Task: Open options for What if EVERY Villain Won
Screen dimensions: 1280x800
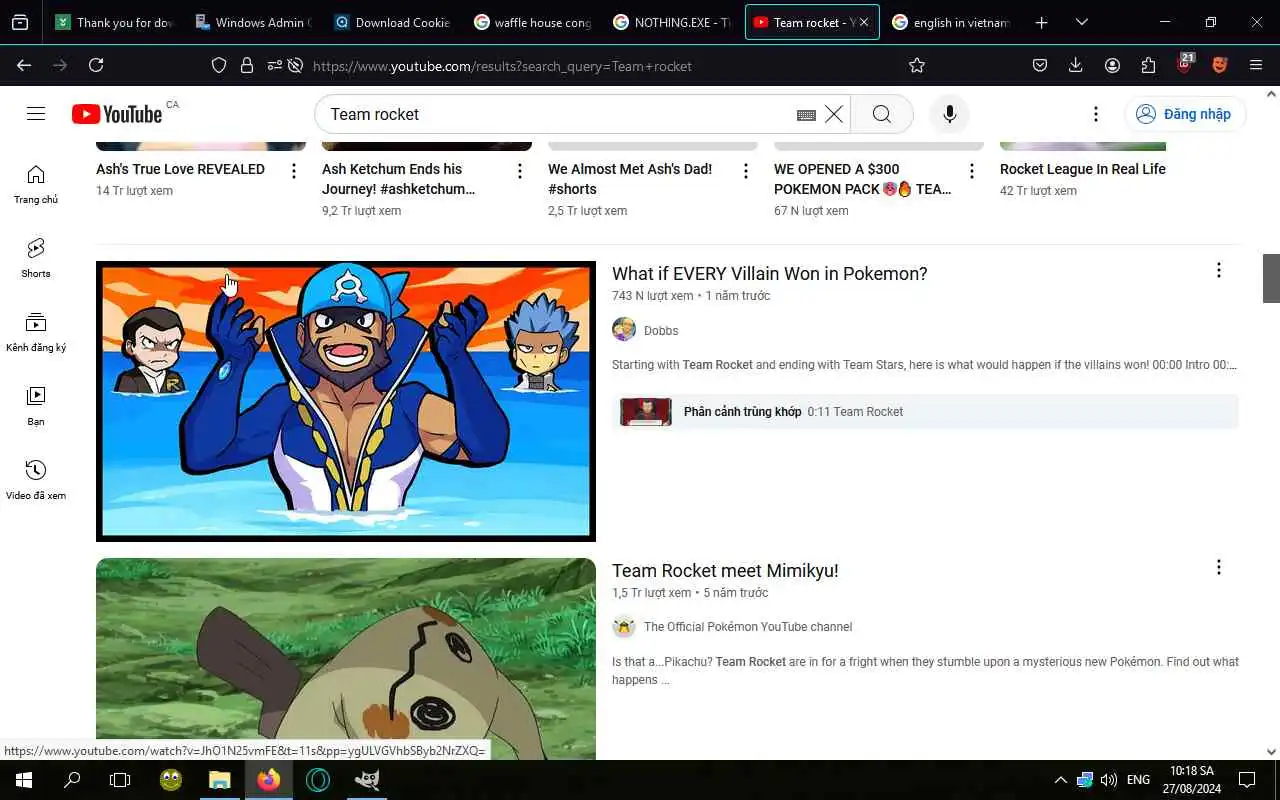Action: 1218,270
